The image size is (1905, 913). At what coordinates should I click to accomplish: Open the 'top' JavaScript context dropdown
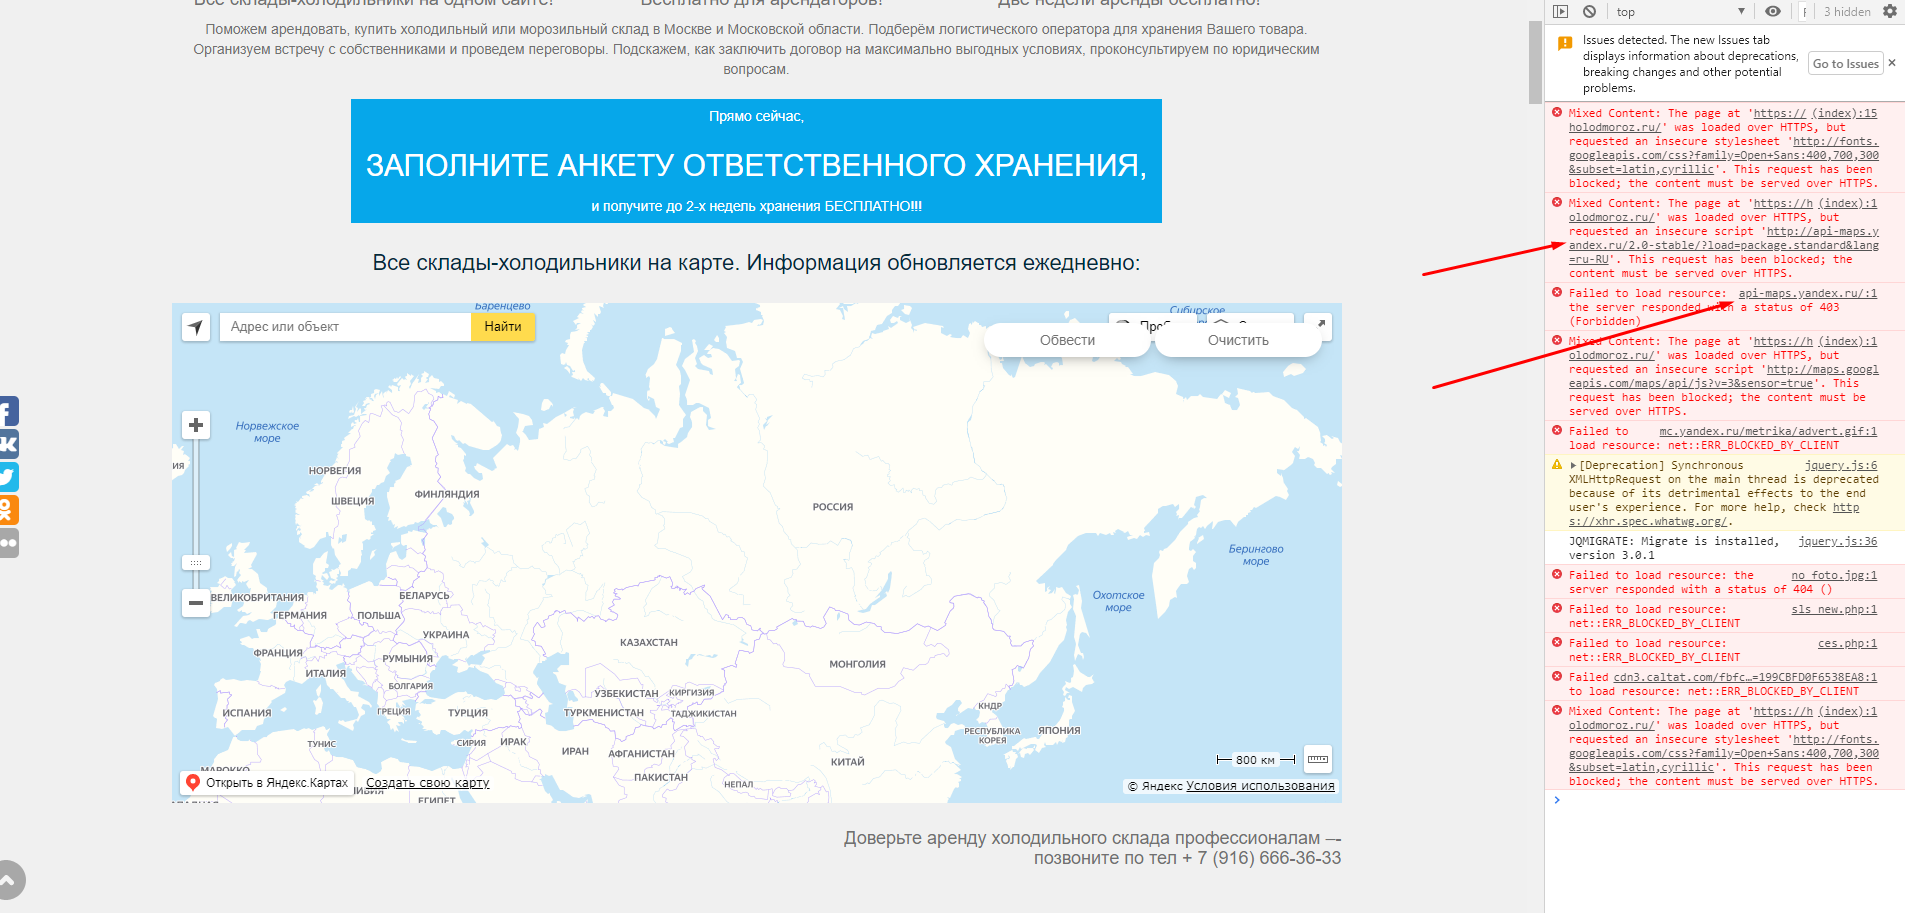[x=1680, y=12]
